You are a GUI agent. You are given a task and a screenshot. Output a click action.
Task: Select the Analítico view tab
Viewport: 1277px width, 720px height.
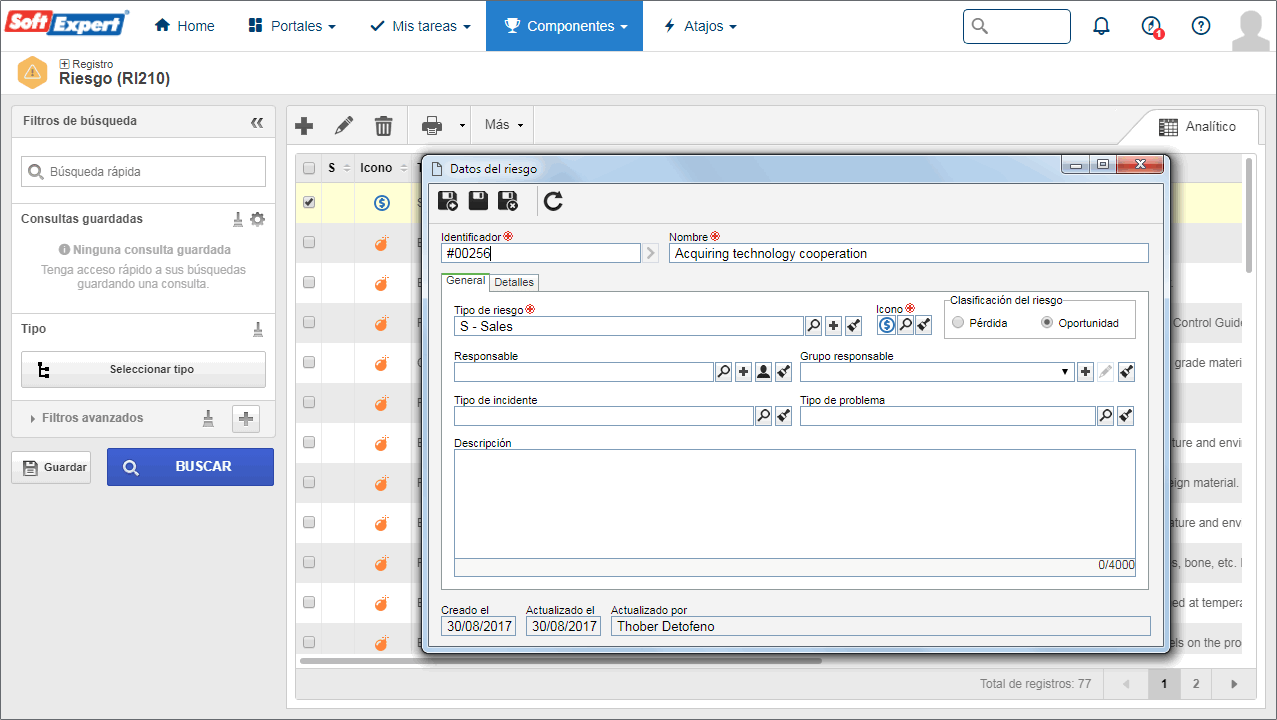(x=1198, y=127)
